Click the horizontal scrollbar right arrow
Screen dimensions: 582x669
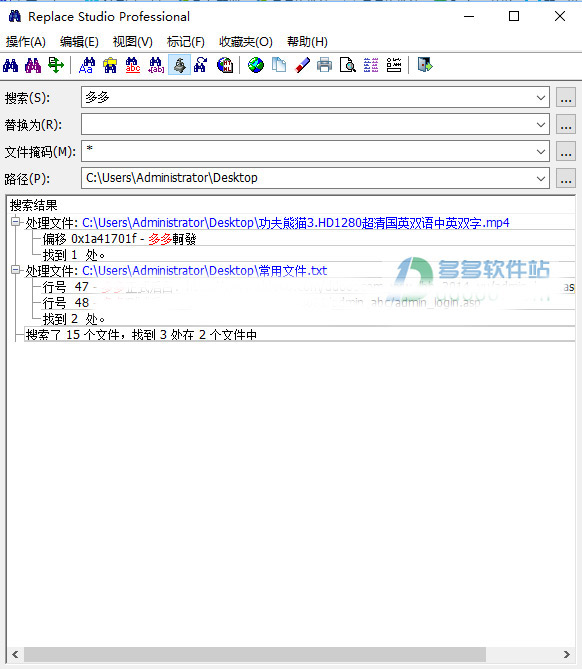(567, 654)
